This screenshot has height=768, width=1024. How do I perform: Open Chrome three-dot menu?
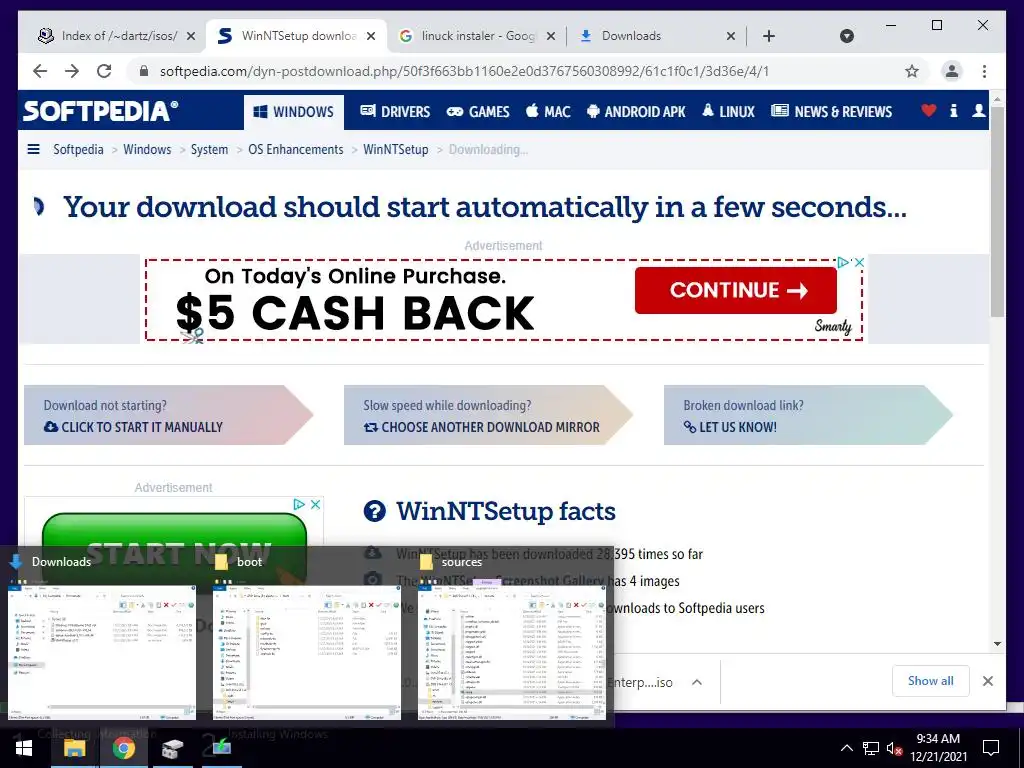(x=984, y=71)
